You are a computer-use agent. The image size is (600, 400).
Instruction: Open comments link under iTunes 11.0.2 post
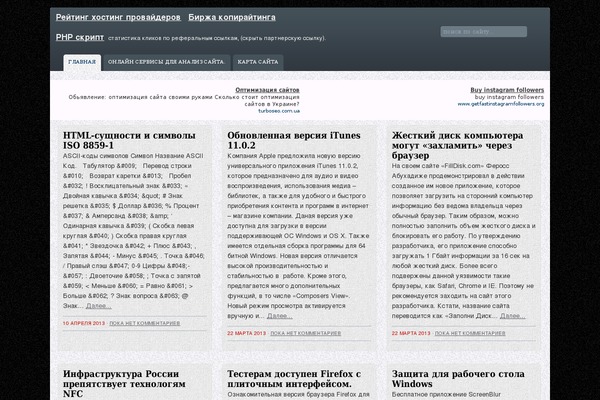(306, 333)
